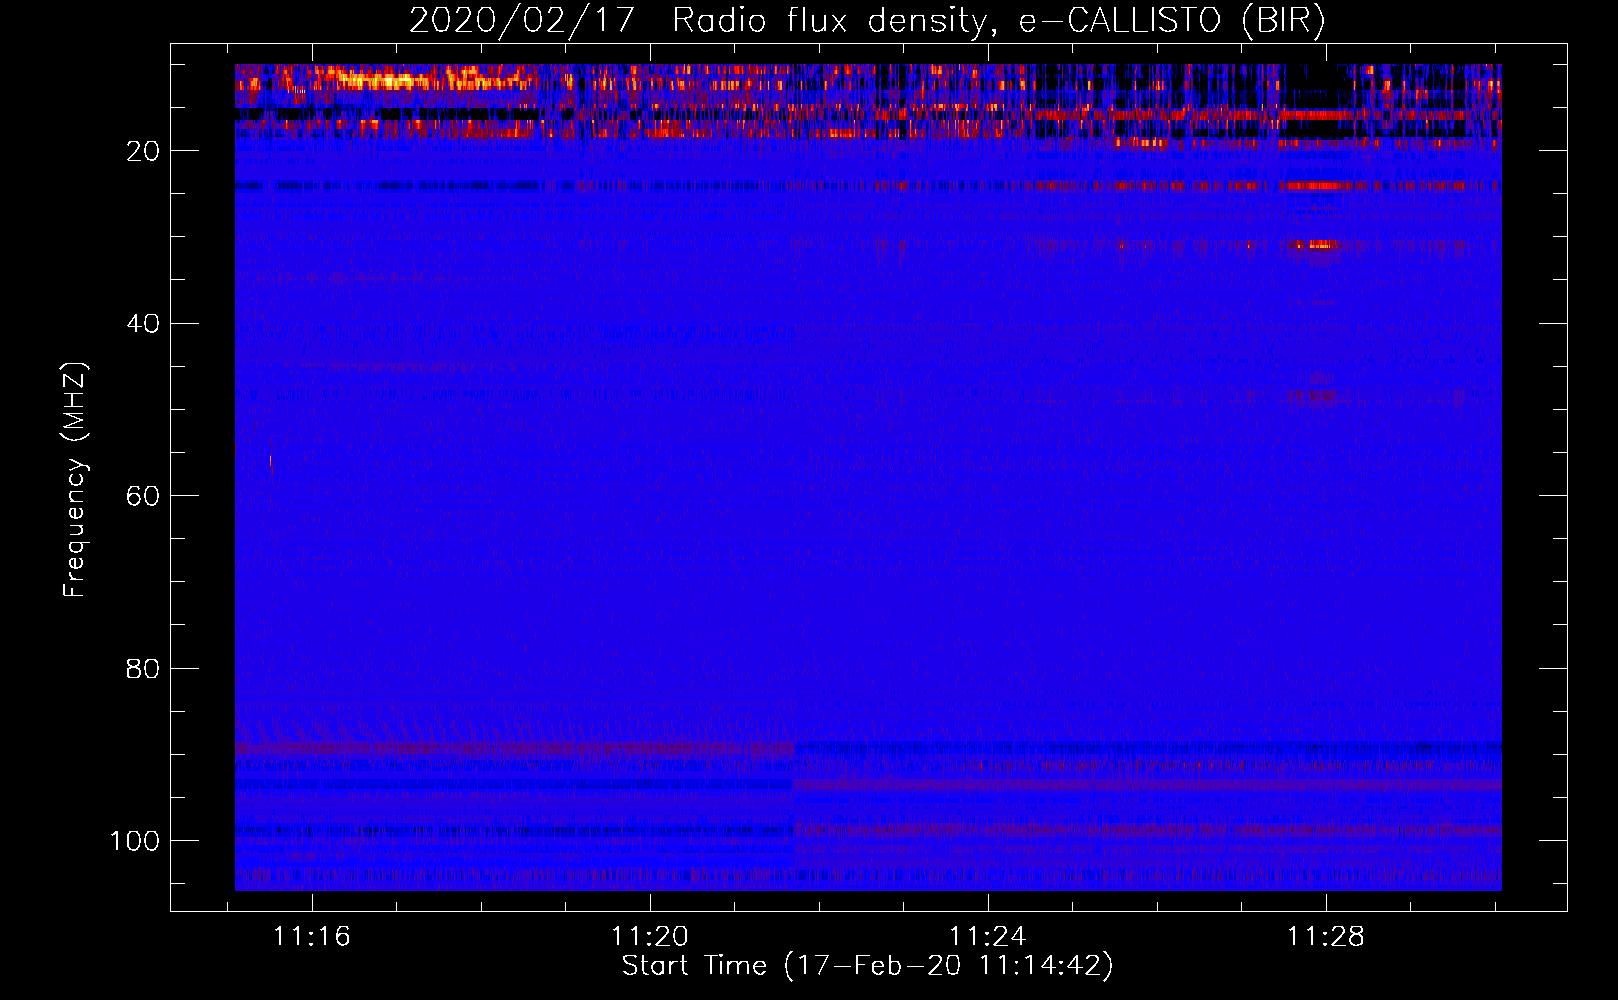
Task: Click the 80 MHz frequency tick label
Action: 143,668
